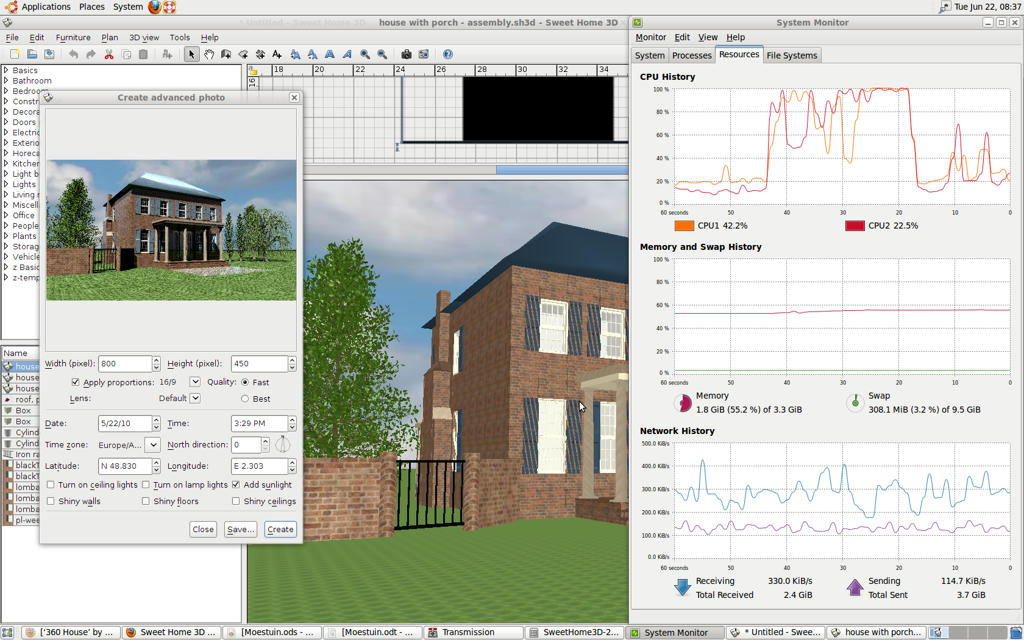Open Sweet Home 3D help icon
Screen dimensions: 1024x640
point(447,54)
